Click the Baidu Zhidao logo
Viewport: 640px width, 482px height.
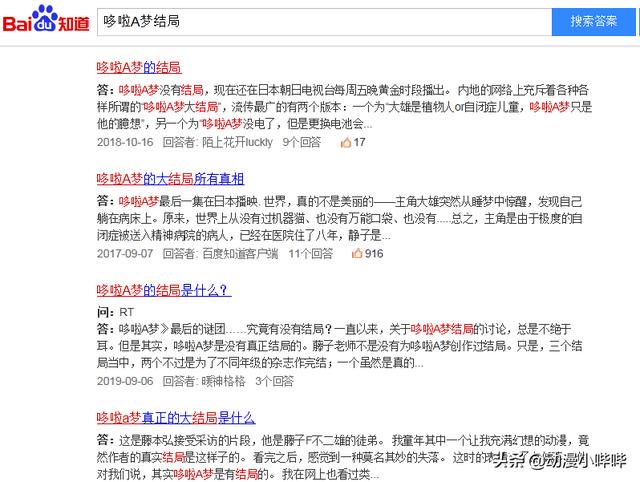click(x=46, y=20)
